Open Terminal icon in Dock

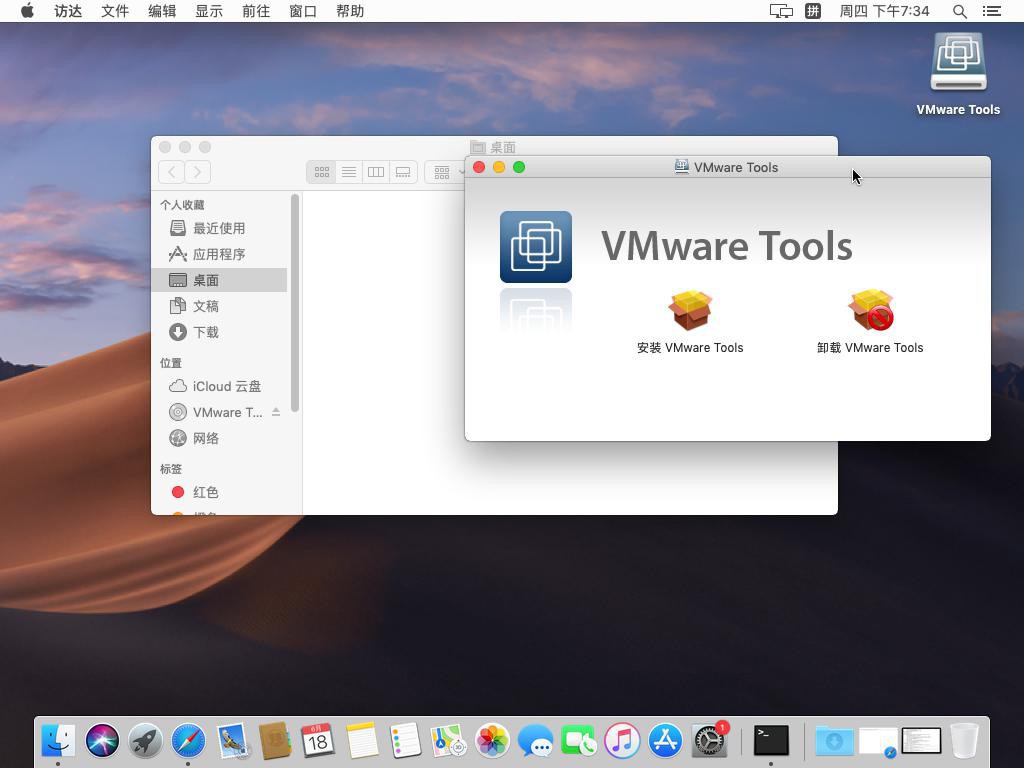771,741
